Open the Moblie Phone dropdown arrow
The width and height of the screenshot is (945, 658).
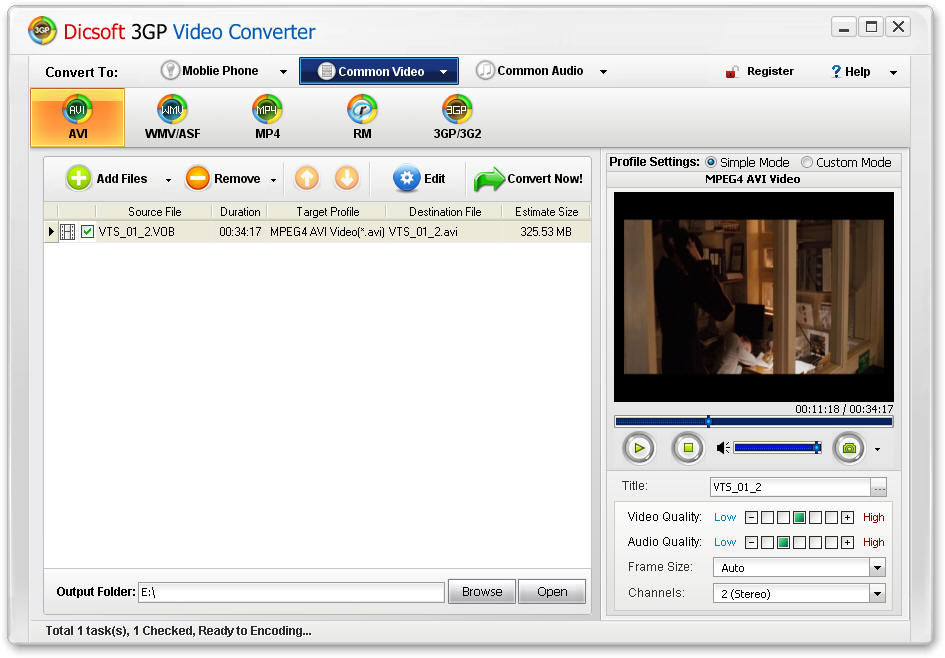tap(283, 72)
